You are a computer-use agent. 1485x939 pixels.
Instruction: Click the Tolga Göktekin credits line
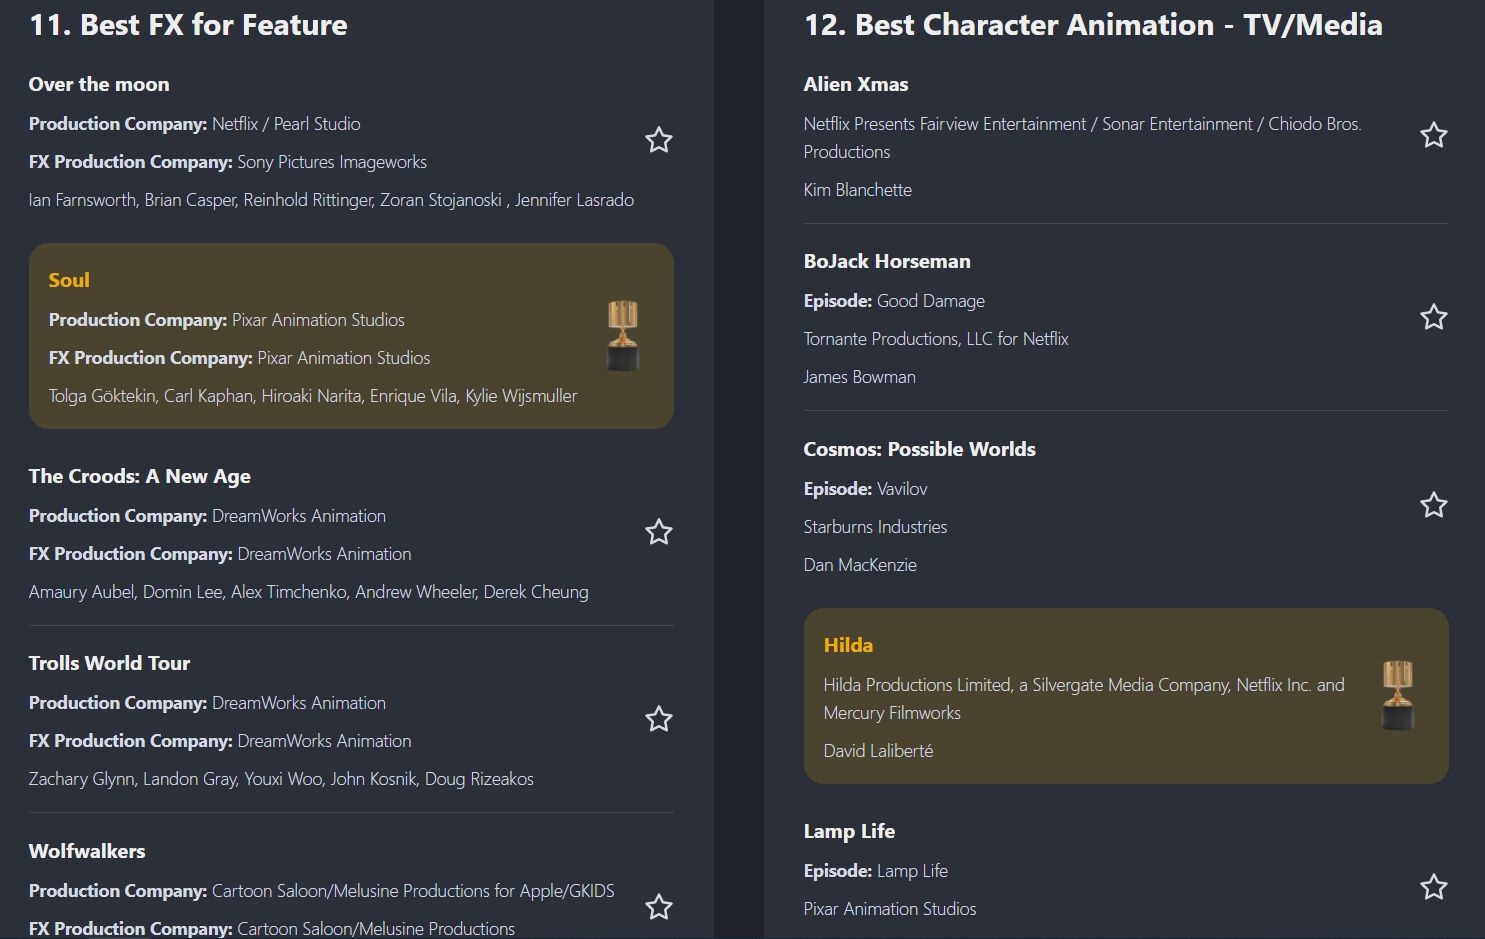coord(313,396)
